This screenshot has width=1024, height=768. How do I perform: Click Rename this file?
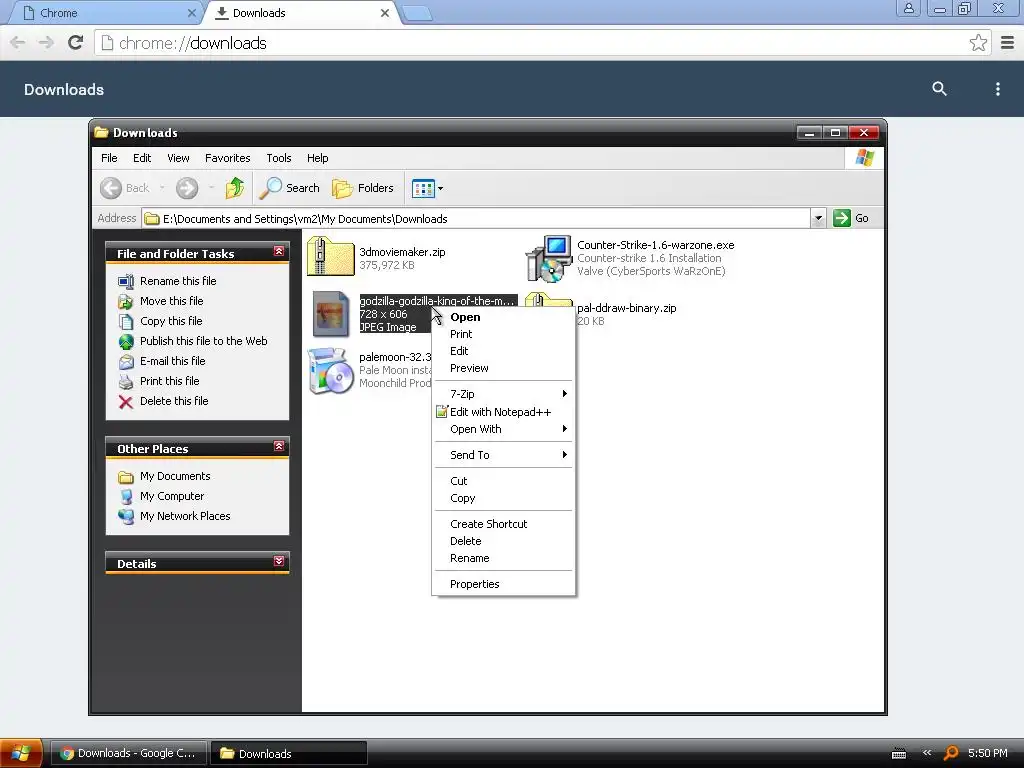(x=178, y=281)
